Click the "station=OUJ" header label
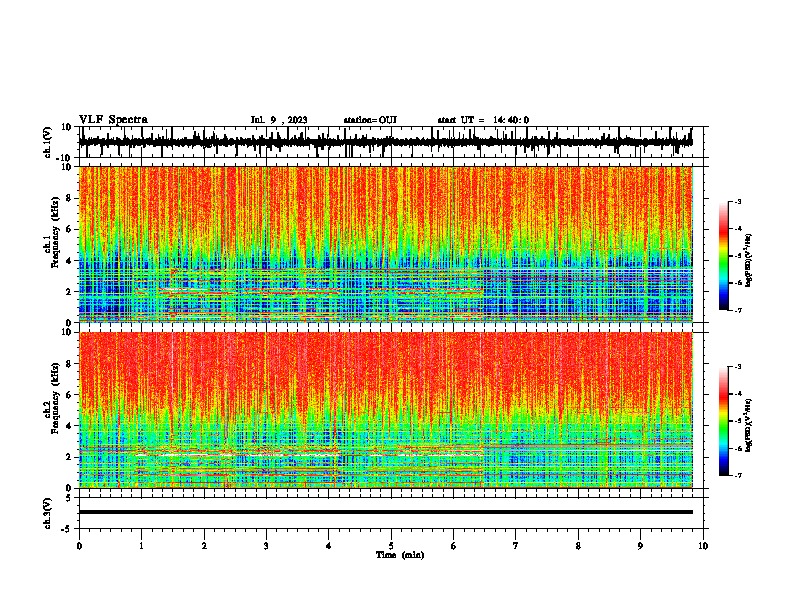The width and height of the screenshot is (792, 612). [x=370, y=120]
